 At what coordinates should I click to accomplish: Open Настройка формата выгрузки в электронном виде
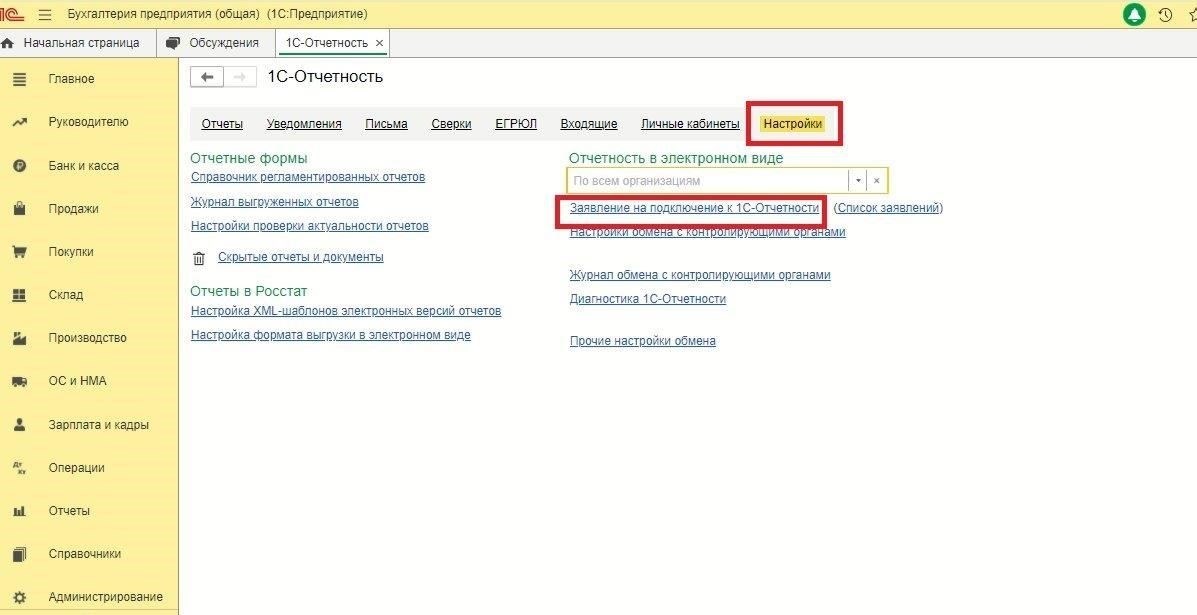[x=331, y=335]
